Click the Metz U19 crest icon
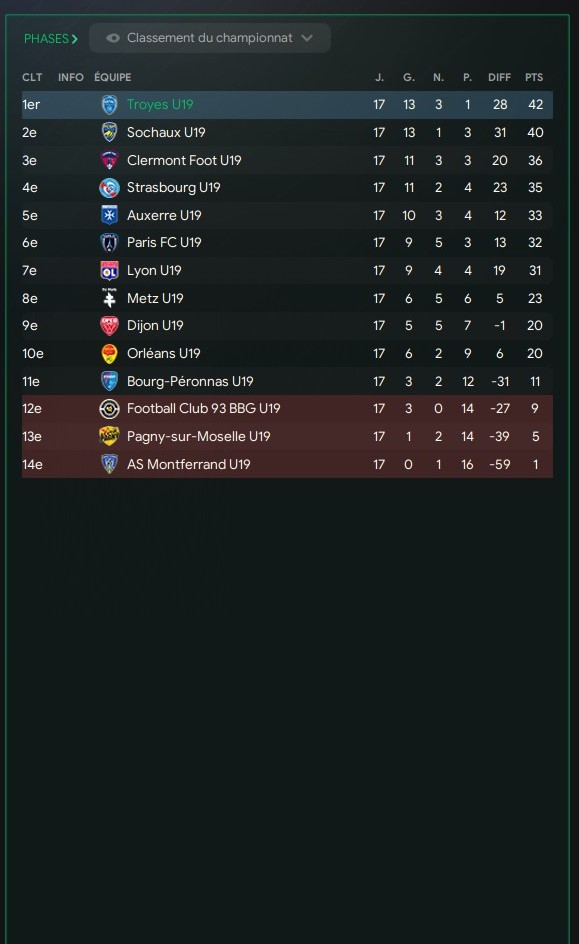 [109, 298]
